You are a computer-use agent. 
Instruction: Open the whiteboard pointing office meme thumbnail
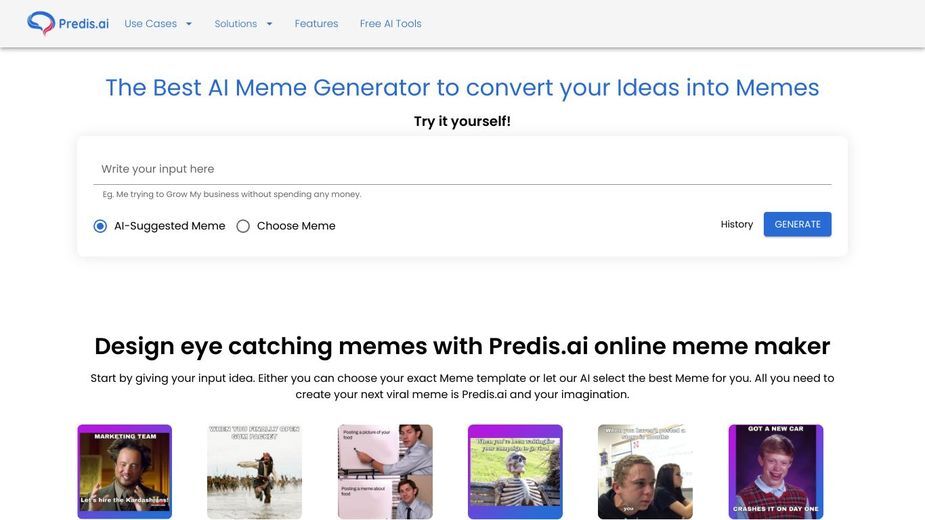coord(385,472)
